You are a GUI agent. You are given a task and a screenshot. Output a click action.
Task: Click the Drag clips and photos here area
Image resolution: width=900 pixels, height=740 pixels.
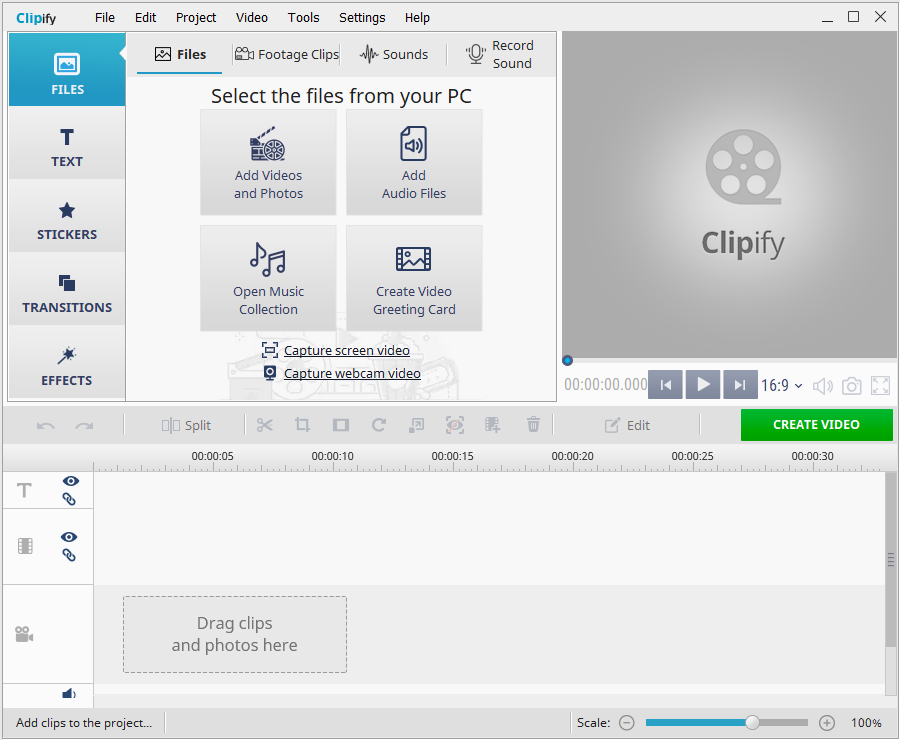pyautogui.click(x=235, y=634)
